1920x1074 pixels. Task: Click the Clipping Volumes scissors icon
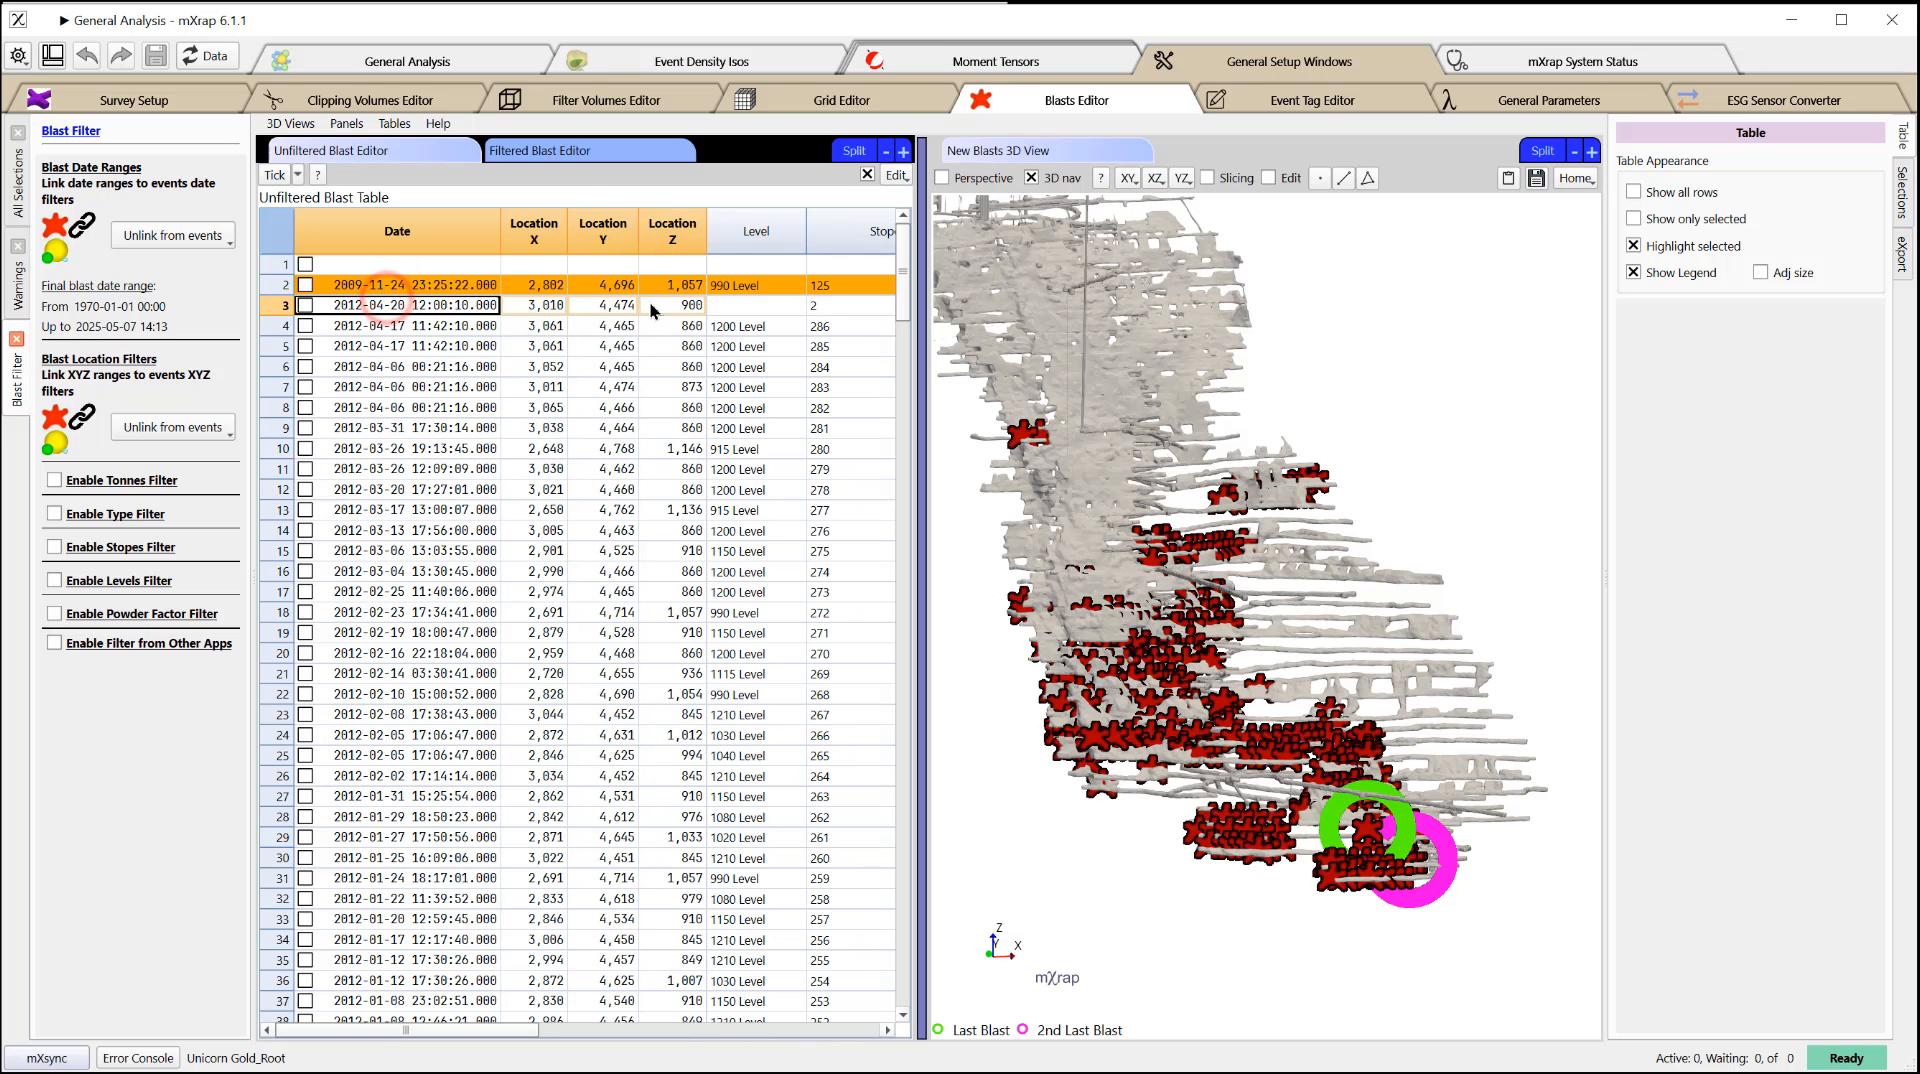273,99
